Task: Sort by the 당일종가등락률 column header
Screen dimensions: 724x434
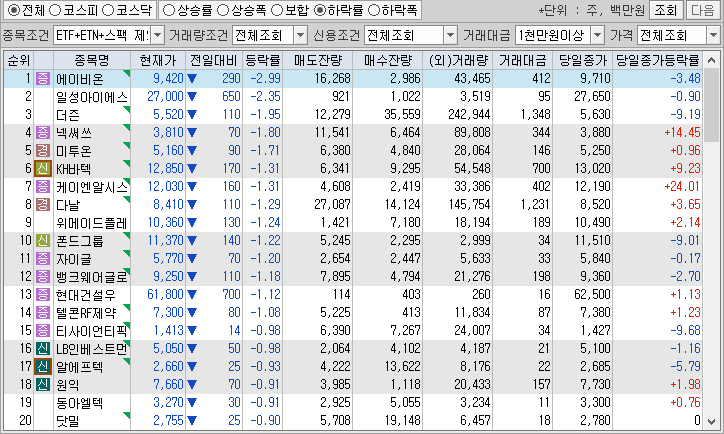Action: point(658,60)
